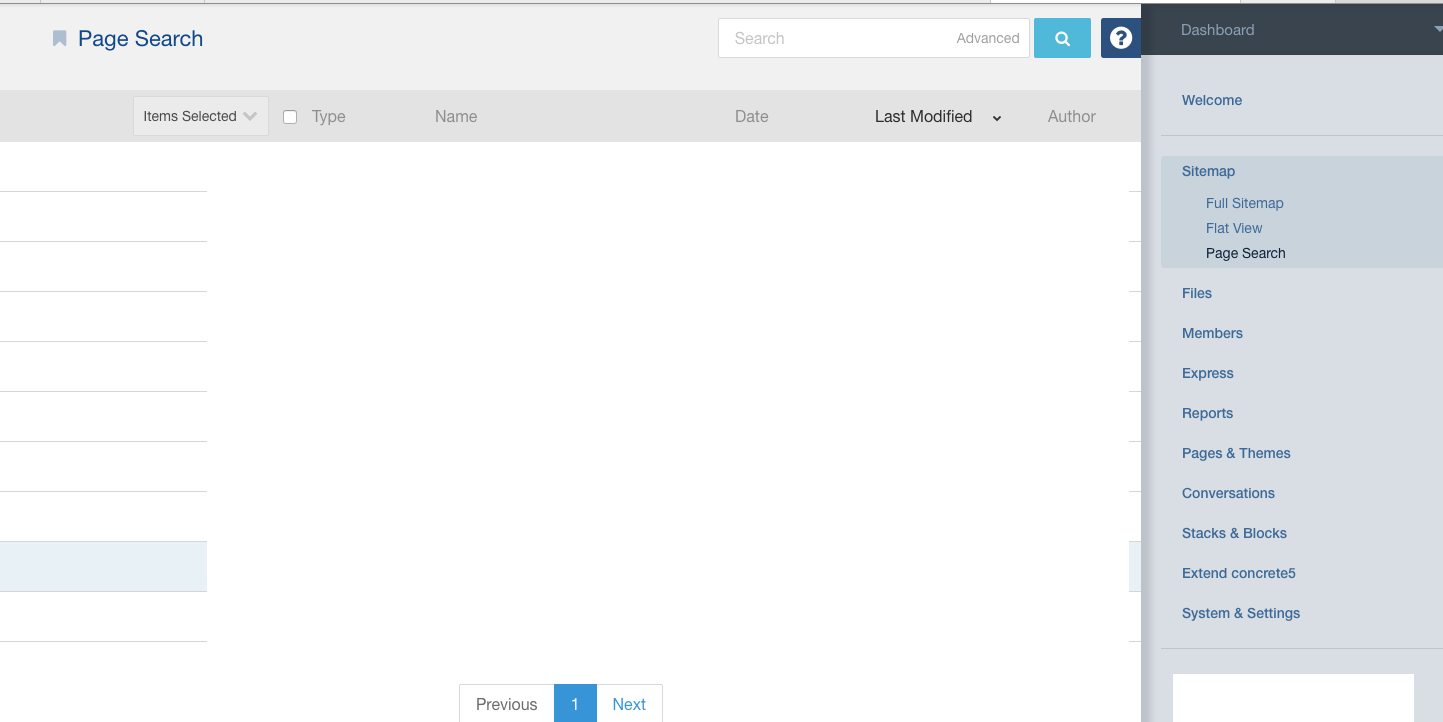Viewport: 1443px width, 722px height.
Task: Open the Reports dashboard section
Action: (x=1207, y=413)
